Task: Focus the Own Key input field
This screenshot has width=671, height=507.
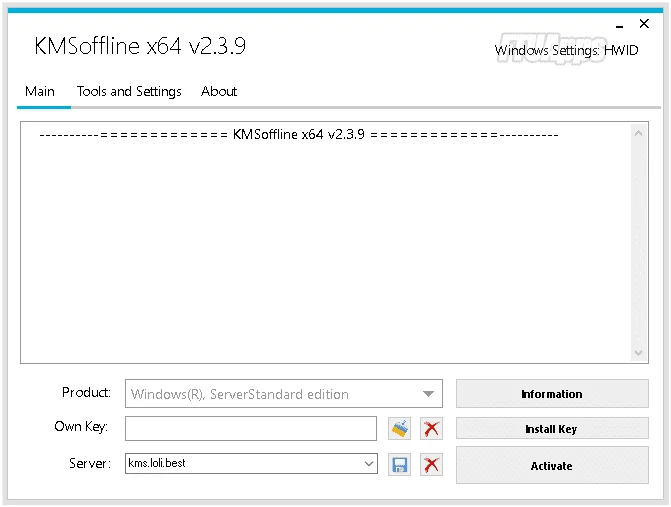Action: tap(251, 428)
